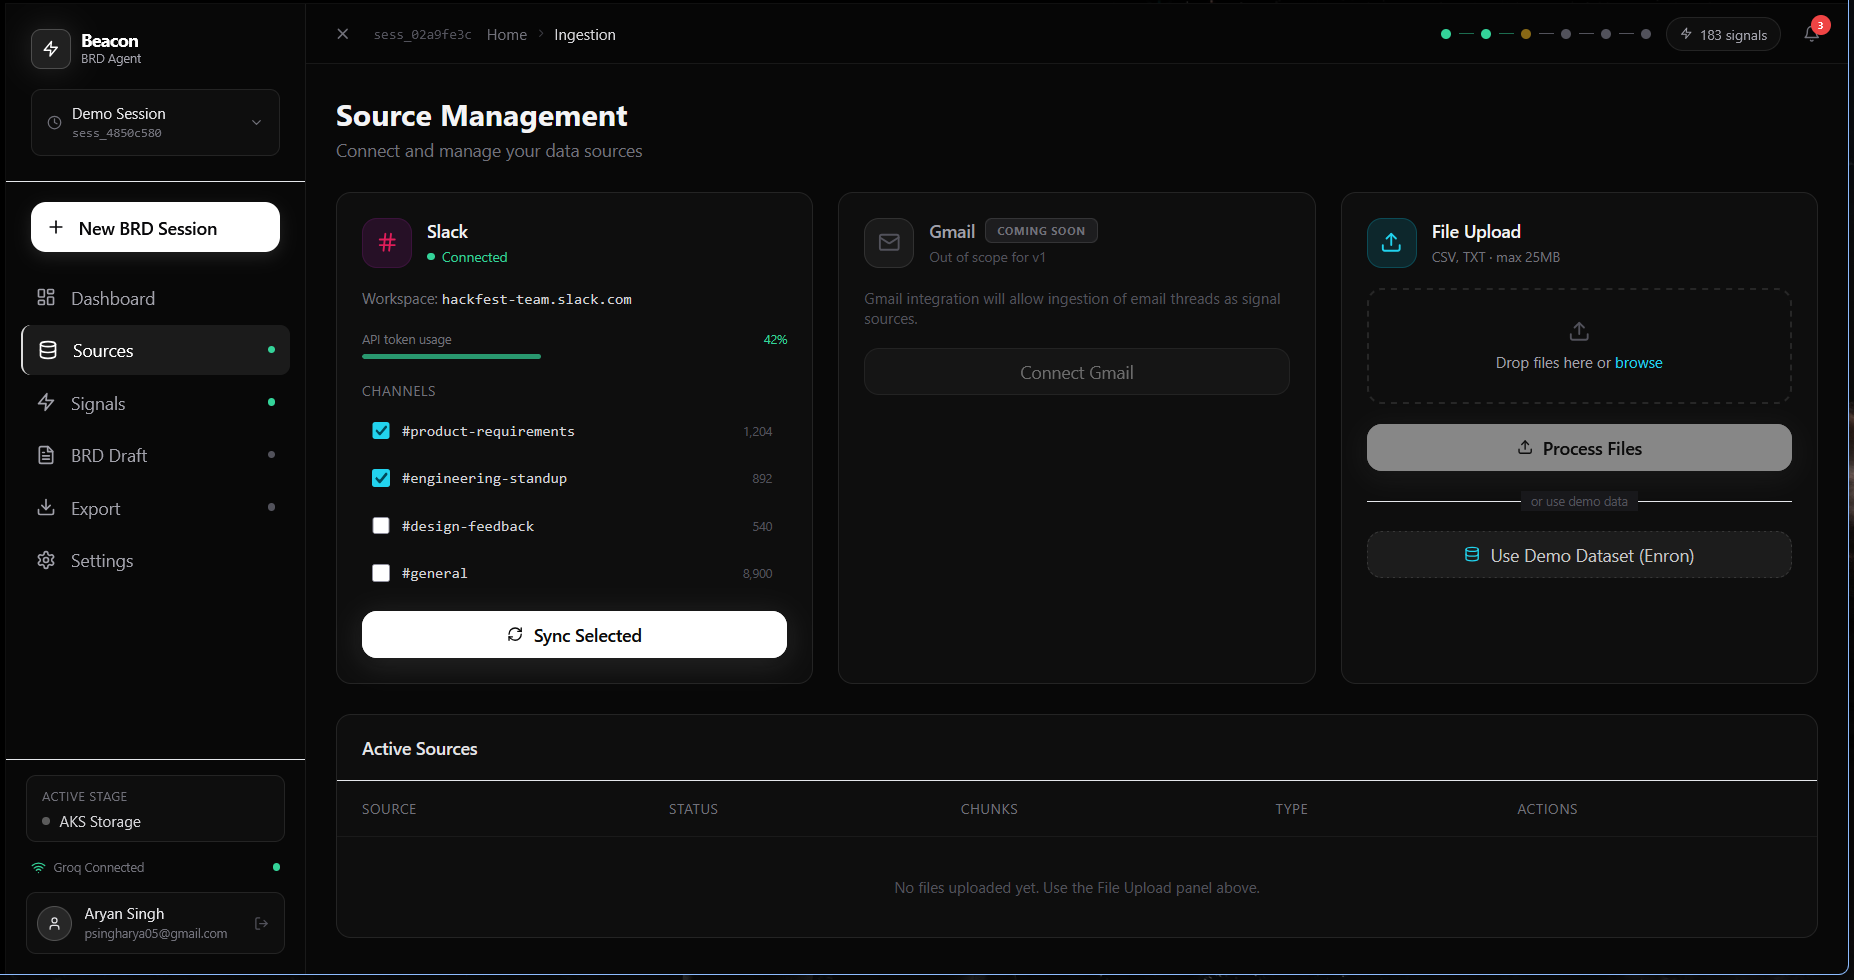Go to BRD Draft in sidebar

coord(109,456)
